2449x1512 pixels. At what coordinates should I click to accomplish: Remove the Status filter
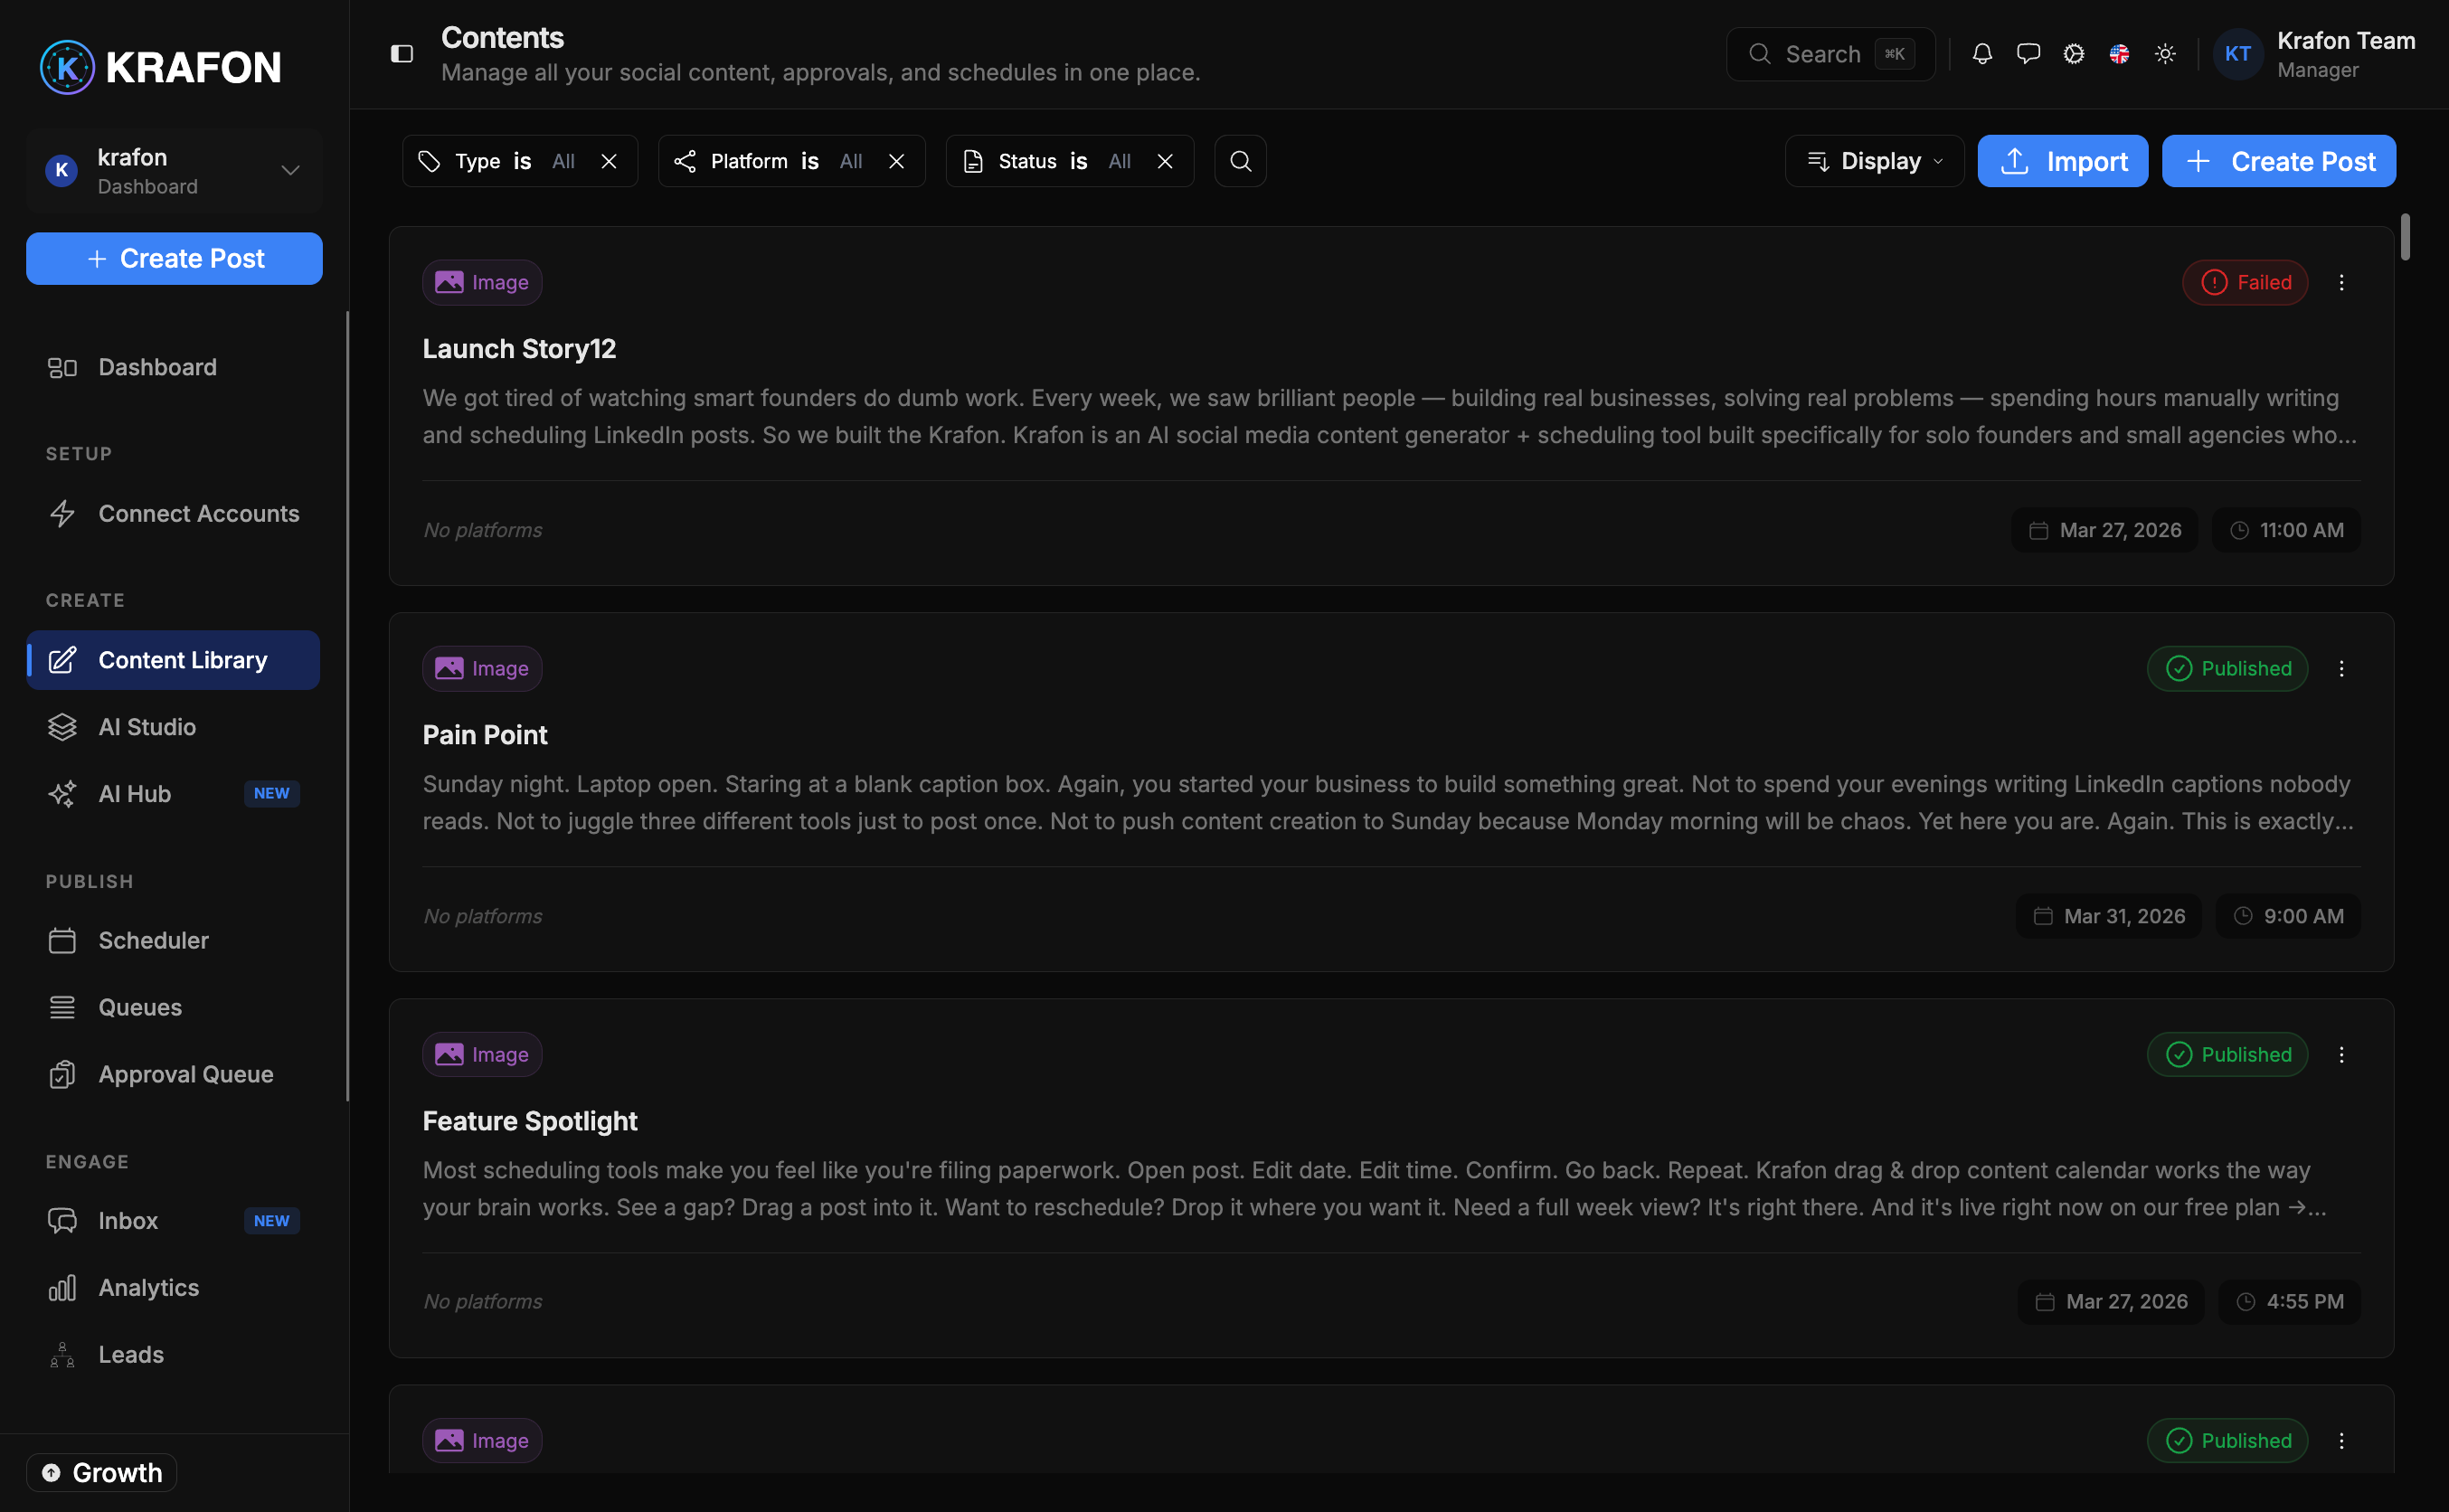(x=1165, y=161)
